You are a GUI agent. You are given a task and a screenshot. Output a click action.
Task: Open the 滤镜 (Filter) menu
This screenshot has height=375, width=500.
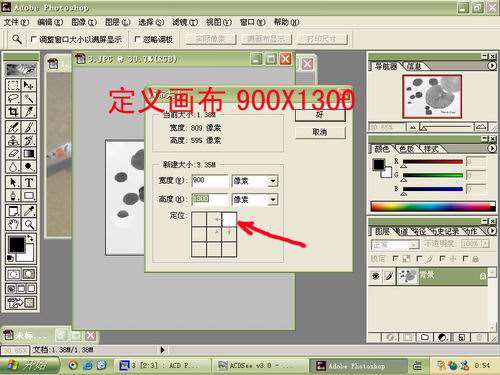click(185, 22)
